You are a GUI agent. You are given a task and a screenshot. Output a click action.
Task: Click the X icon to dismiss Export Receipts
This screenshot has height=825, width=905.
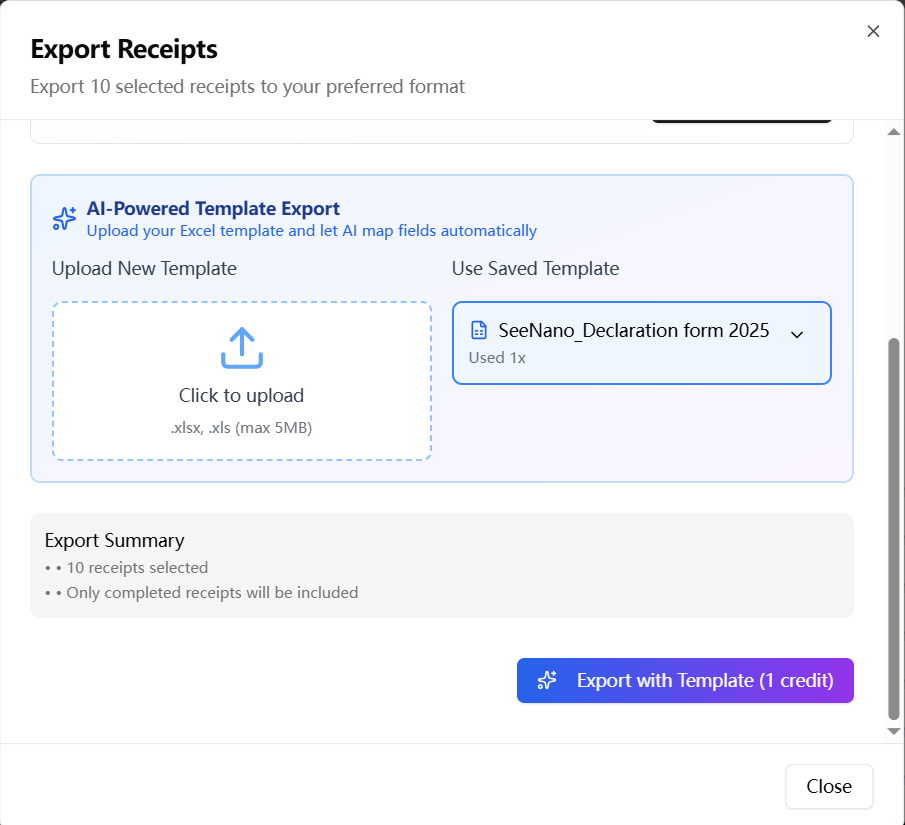click(873, 31)
